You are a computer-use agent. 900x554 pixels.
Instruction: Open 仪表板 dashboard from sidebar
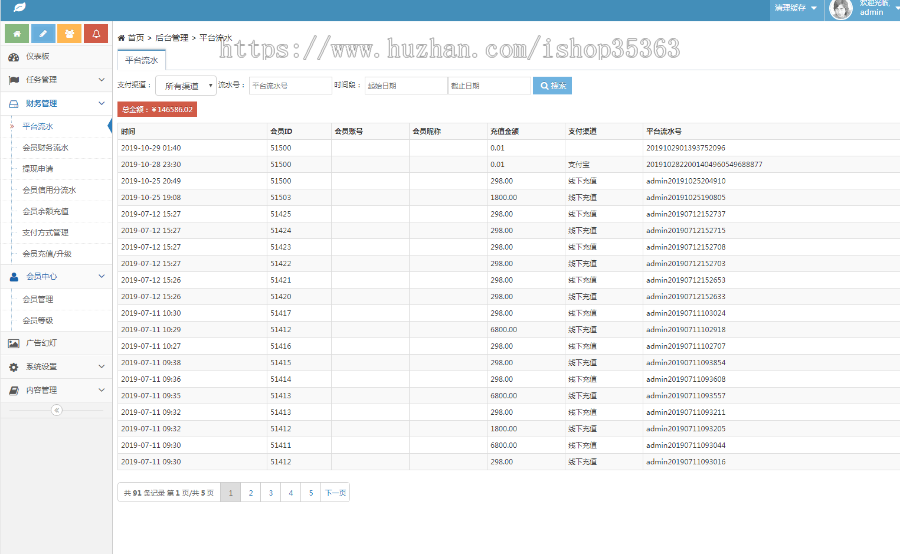(37, 57)
